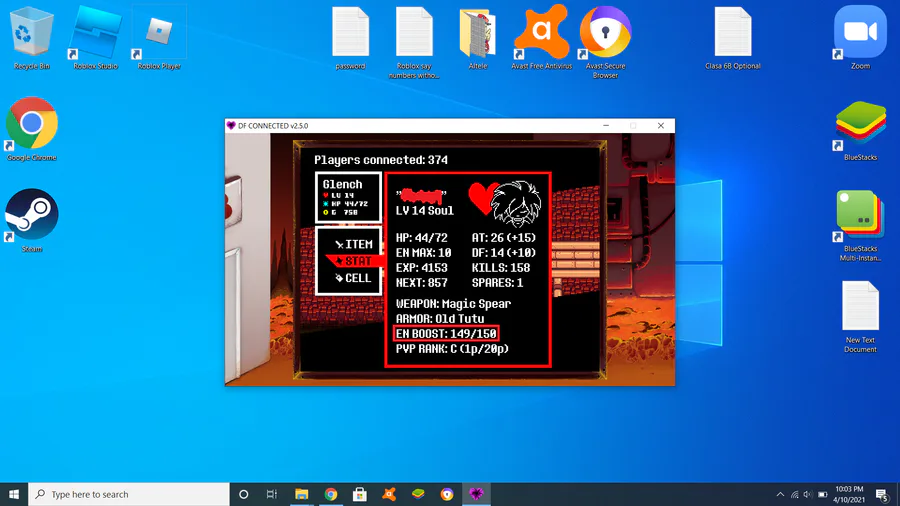Image resolution: width=900 pixels, height=506 pixels.
Task: Open the Roblox Studio shortcut
Action: (x=95, y=37)
